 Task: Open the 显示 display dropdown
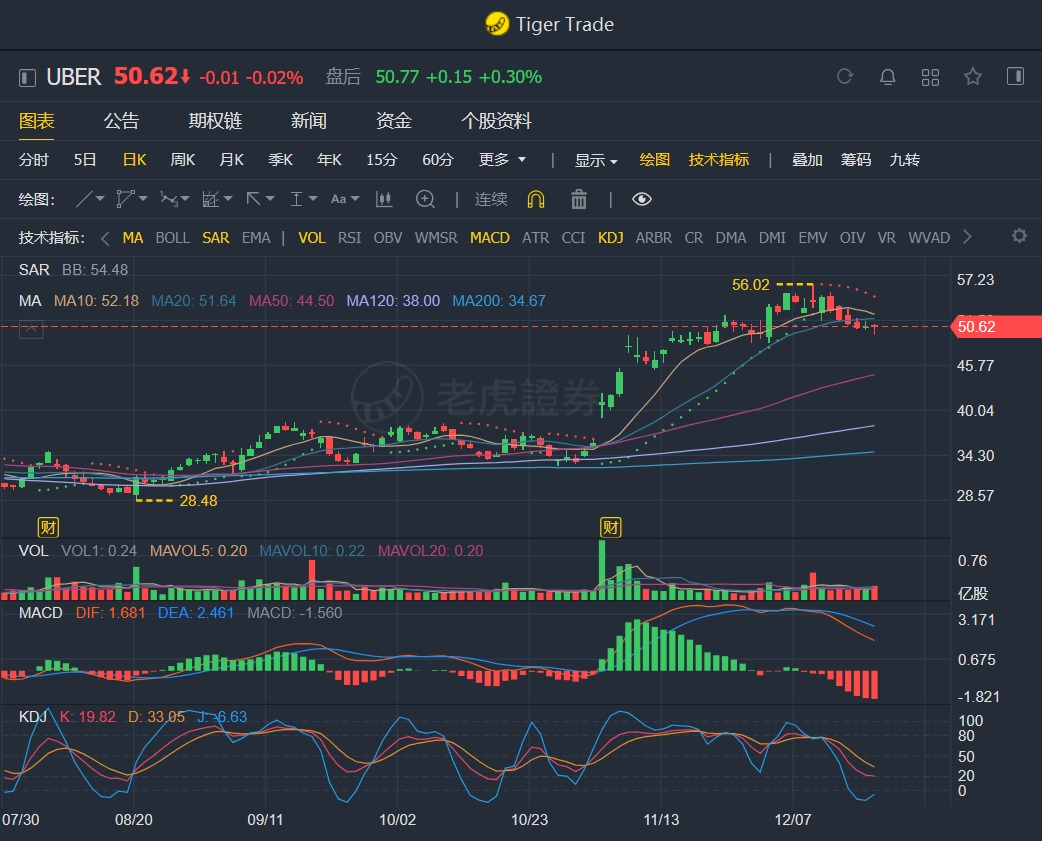(x=596, y=160)
